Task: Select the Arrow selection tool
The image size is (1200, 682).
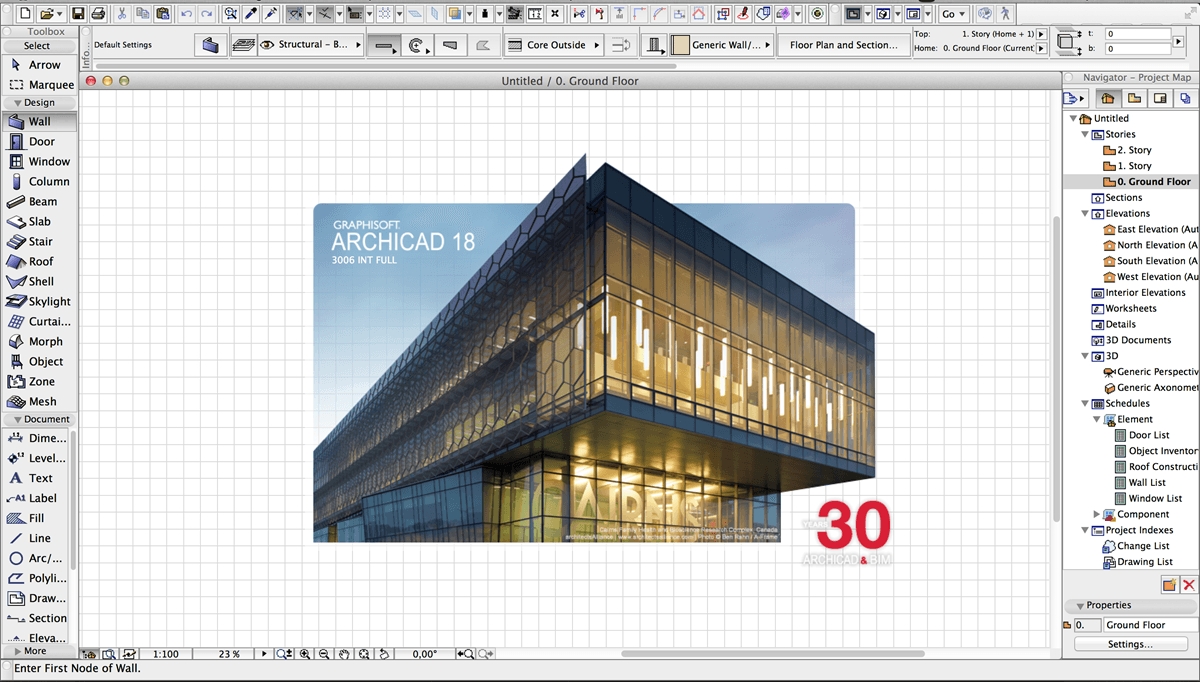Action: point(38,65)
